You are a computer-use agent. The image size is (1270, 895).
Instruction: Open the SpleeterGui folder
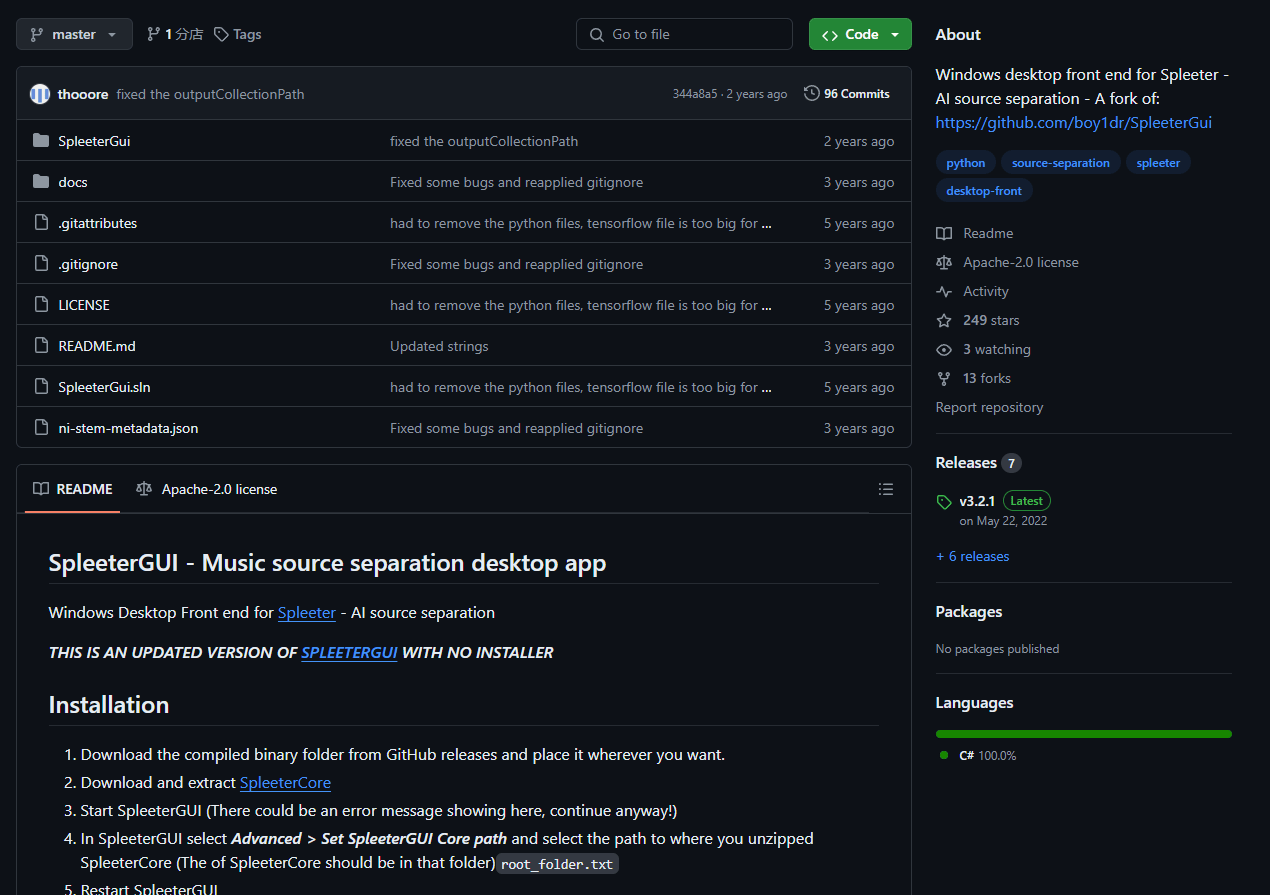tap(94, 141)
